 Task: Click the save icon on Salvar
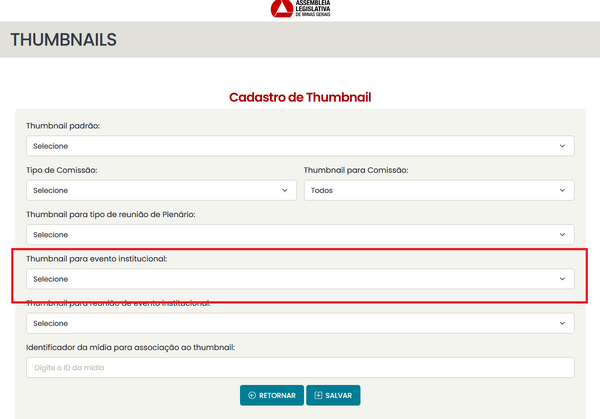[x=318, y=395]
